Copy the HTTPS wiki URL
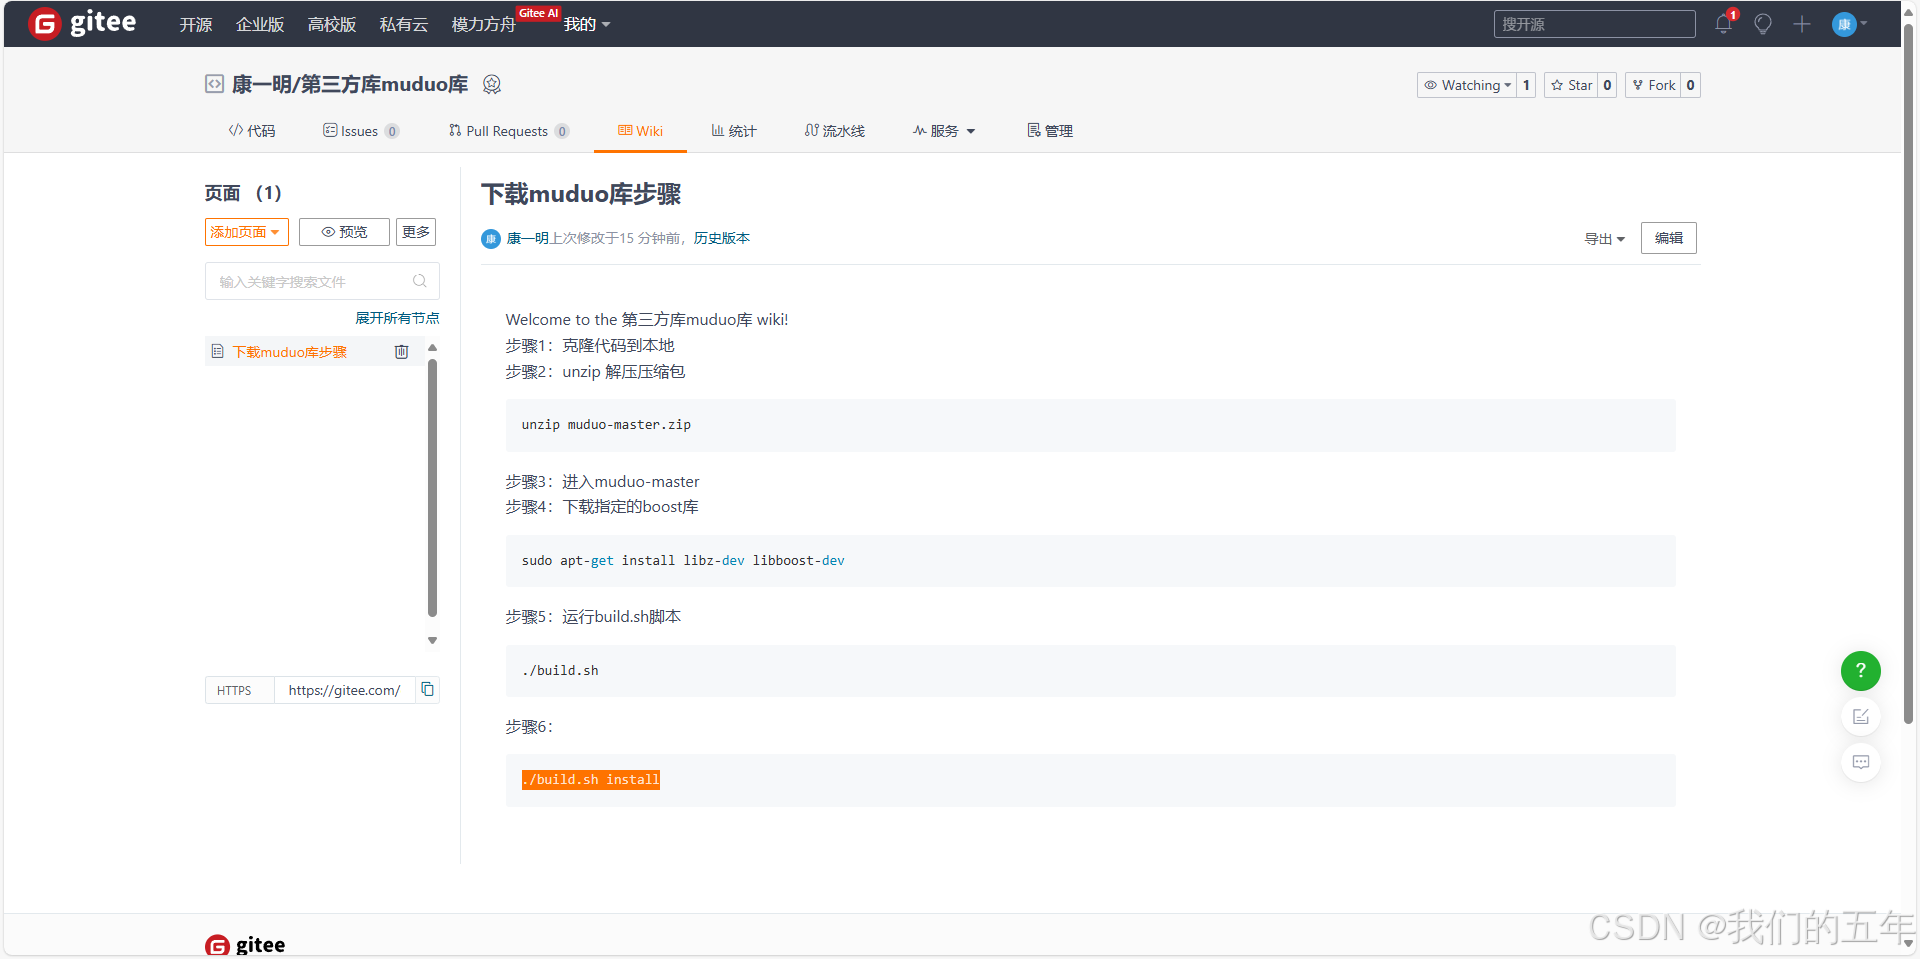 click(x=427, y=690)
